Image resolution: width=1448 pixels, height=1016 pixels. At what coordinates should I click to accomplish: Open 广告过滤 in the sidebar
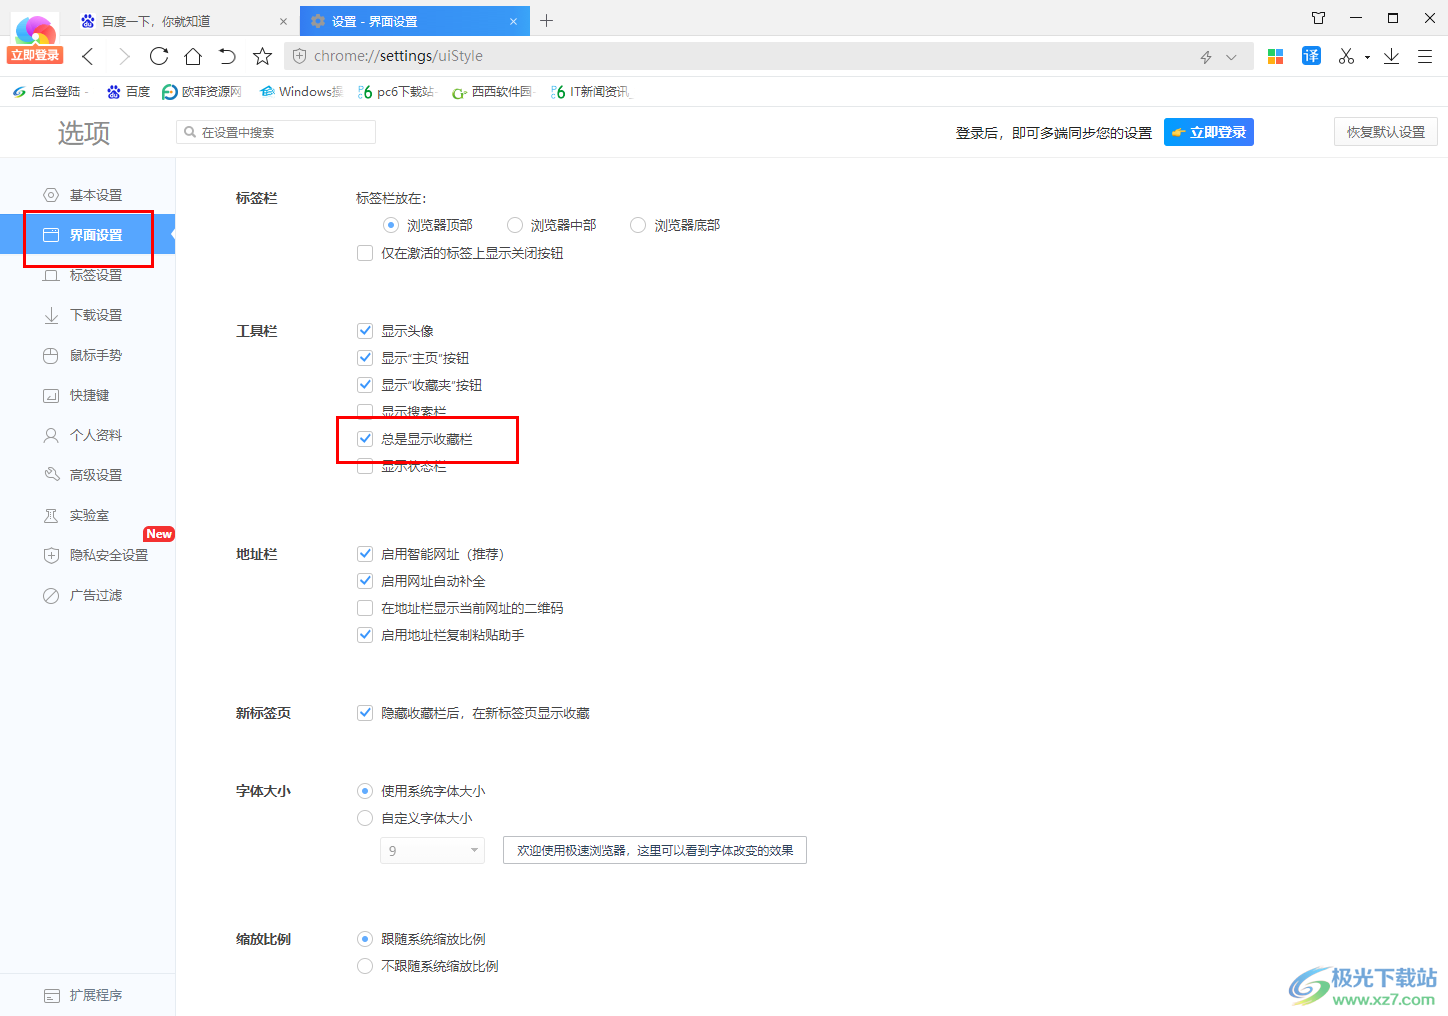[x=87, y=595]
